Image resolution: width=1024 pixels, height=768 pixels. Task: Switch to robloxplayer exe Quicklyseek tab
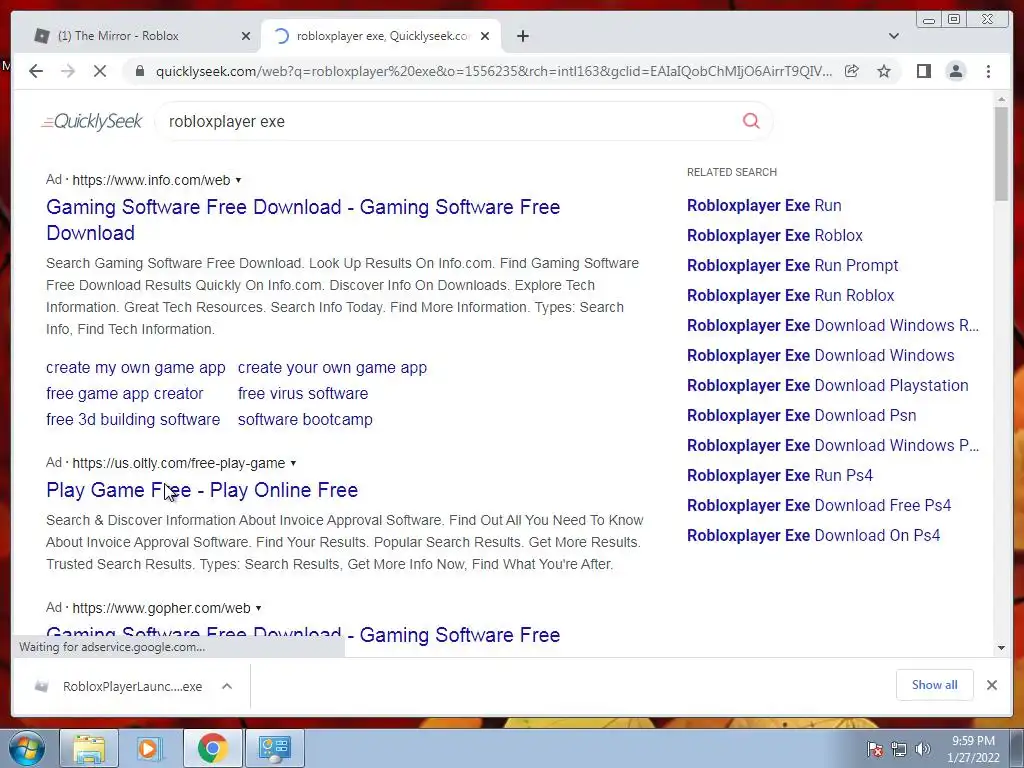383,36
